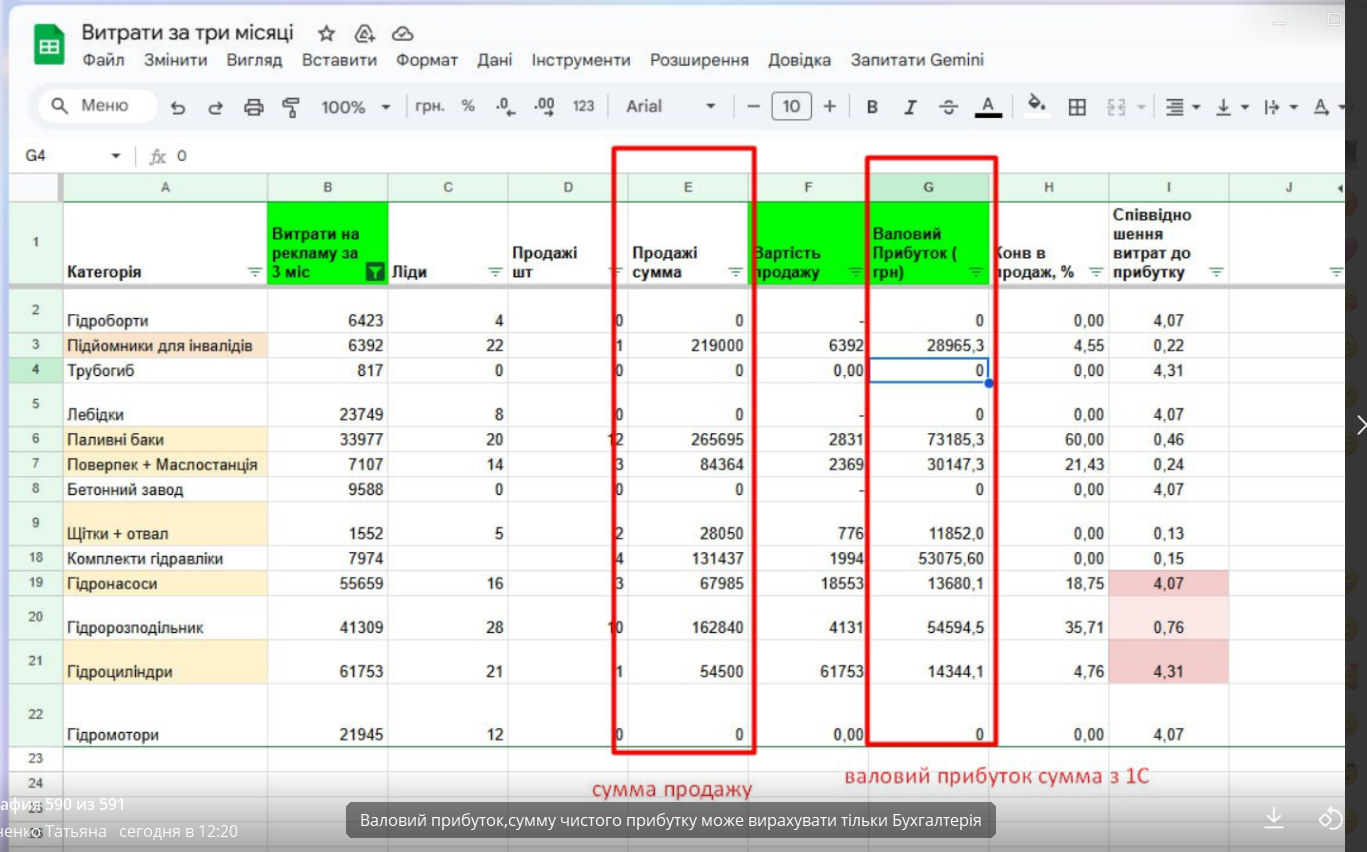Open the active filter on Витрати на рекламу
The image size is (1367, 852).
375,271
